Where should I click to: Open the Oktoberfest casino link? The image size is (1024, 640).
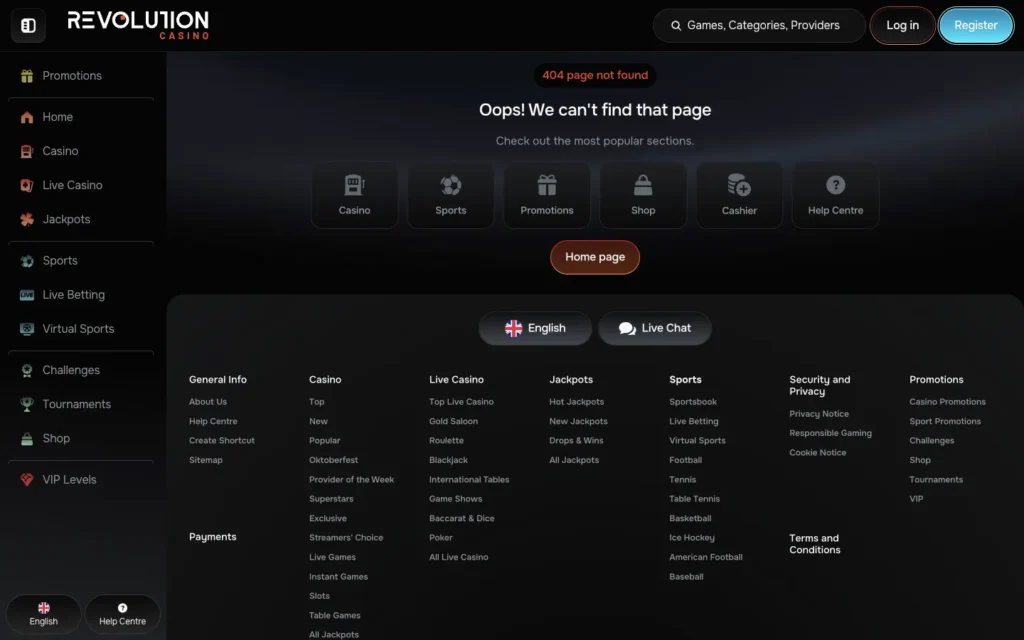[333, 460]
